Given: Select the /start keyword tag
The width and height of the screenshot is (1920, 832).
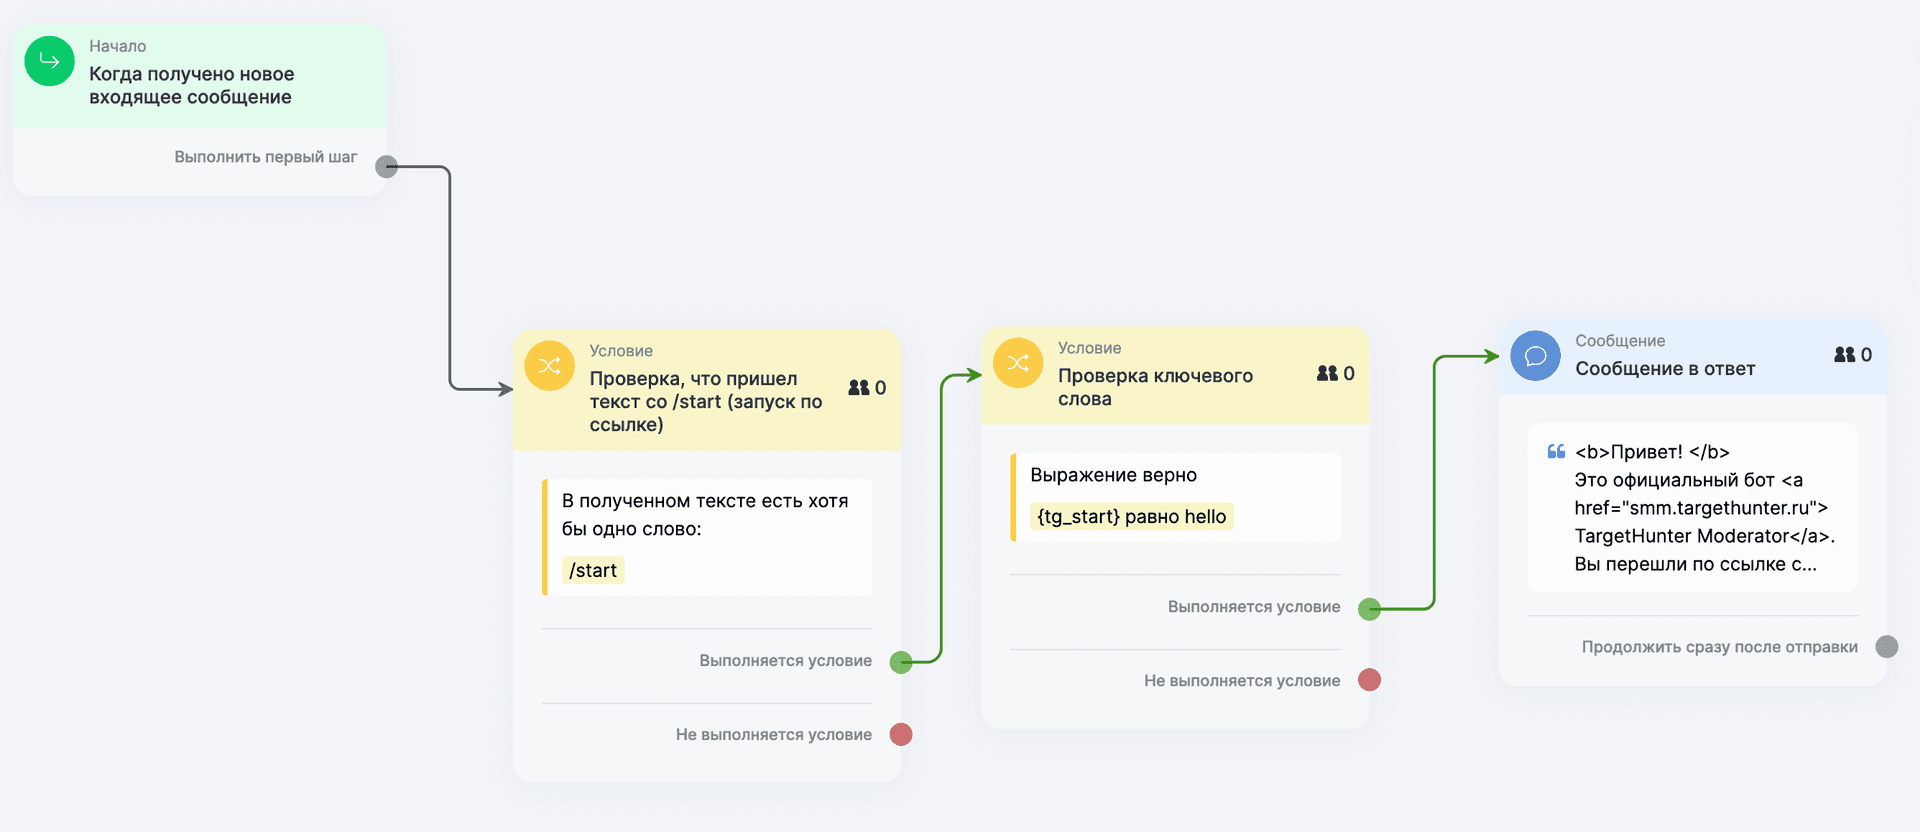Looking at the screenshot, I should pos(593,570).
